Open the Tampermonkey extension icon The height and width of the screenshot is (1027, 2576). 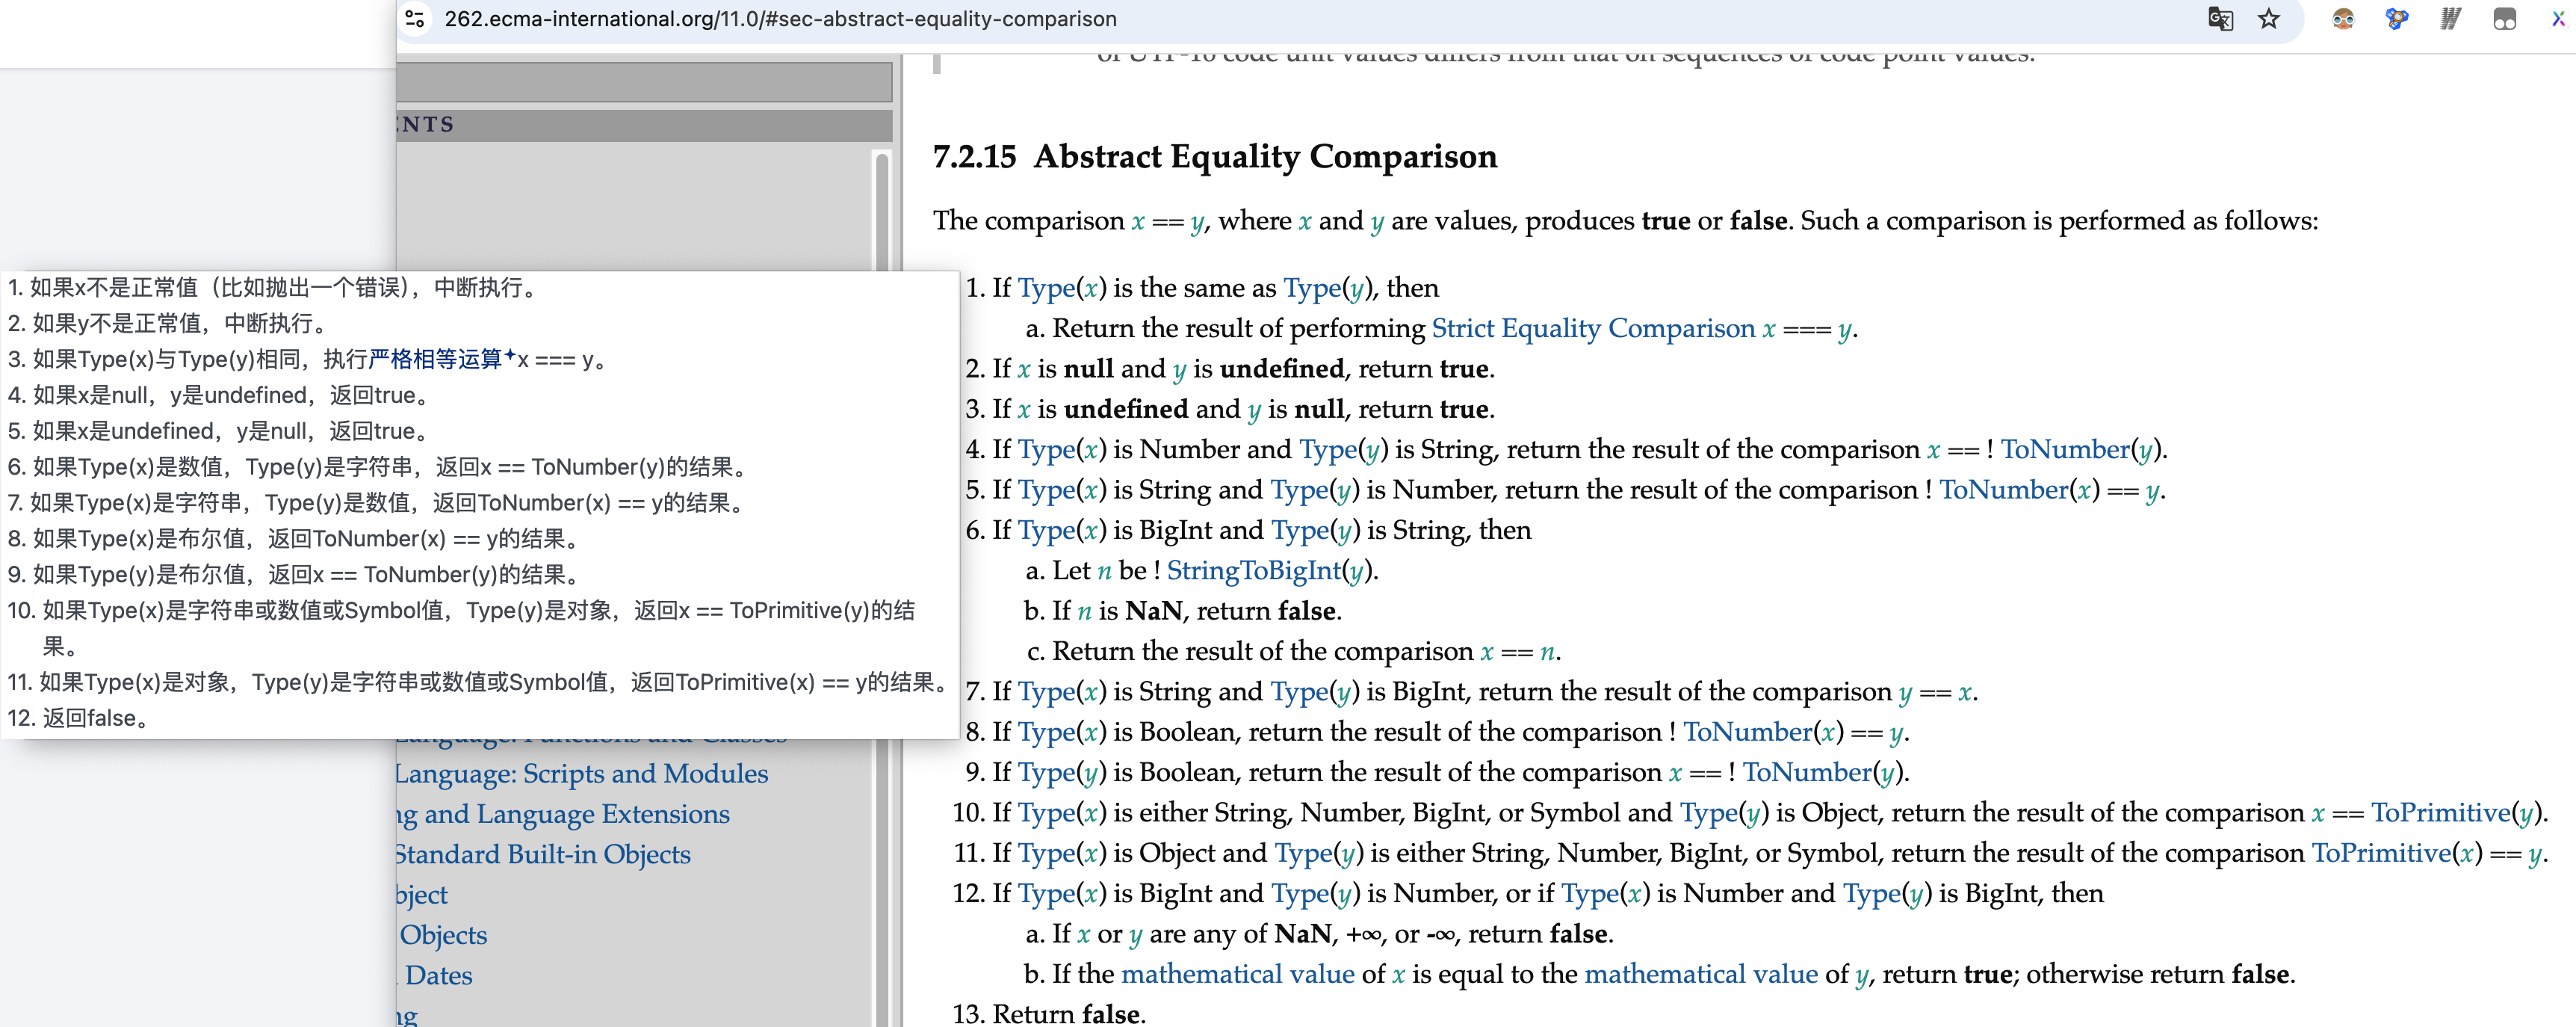tap(2504, 19)
